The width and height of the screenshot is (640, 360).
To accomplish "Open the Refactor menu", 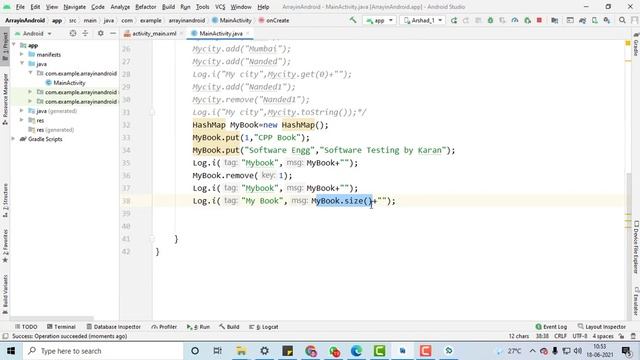I will (x=146, y=7).
